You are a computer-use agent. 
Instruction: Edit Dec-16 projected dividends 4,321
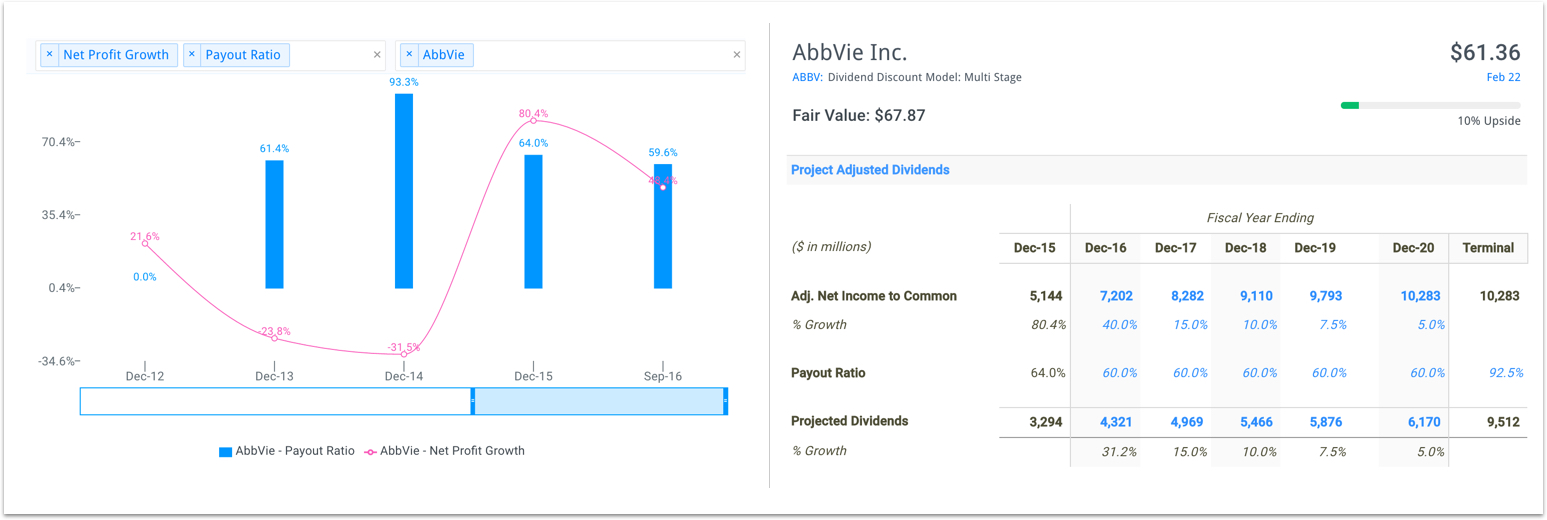point(1115,422)
